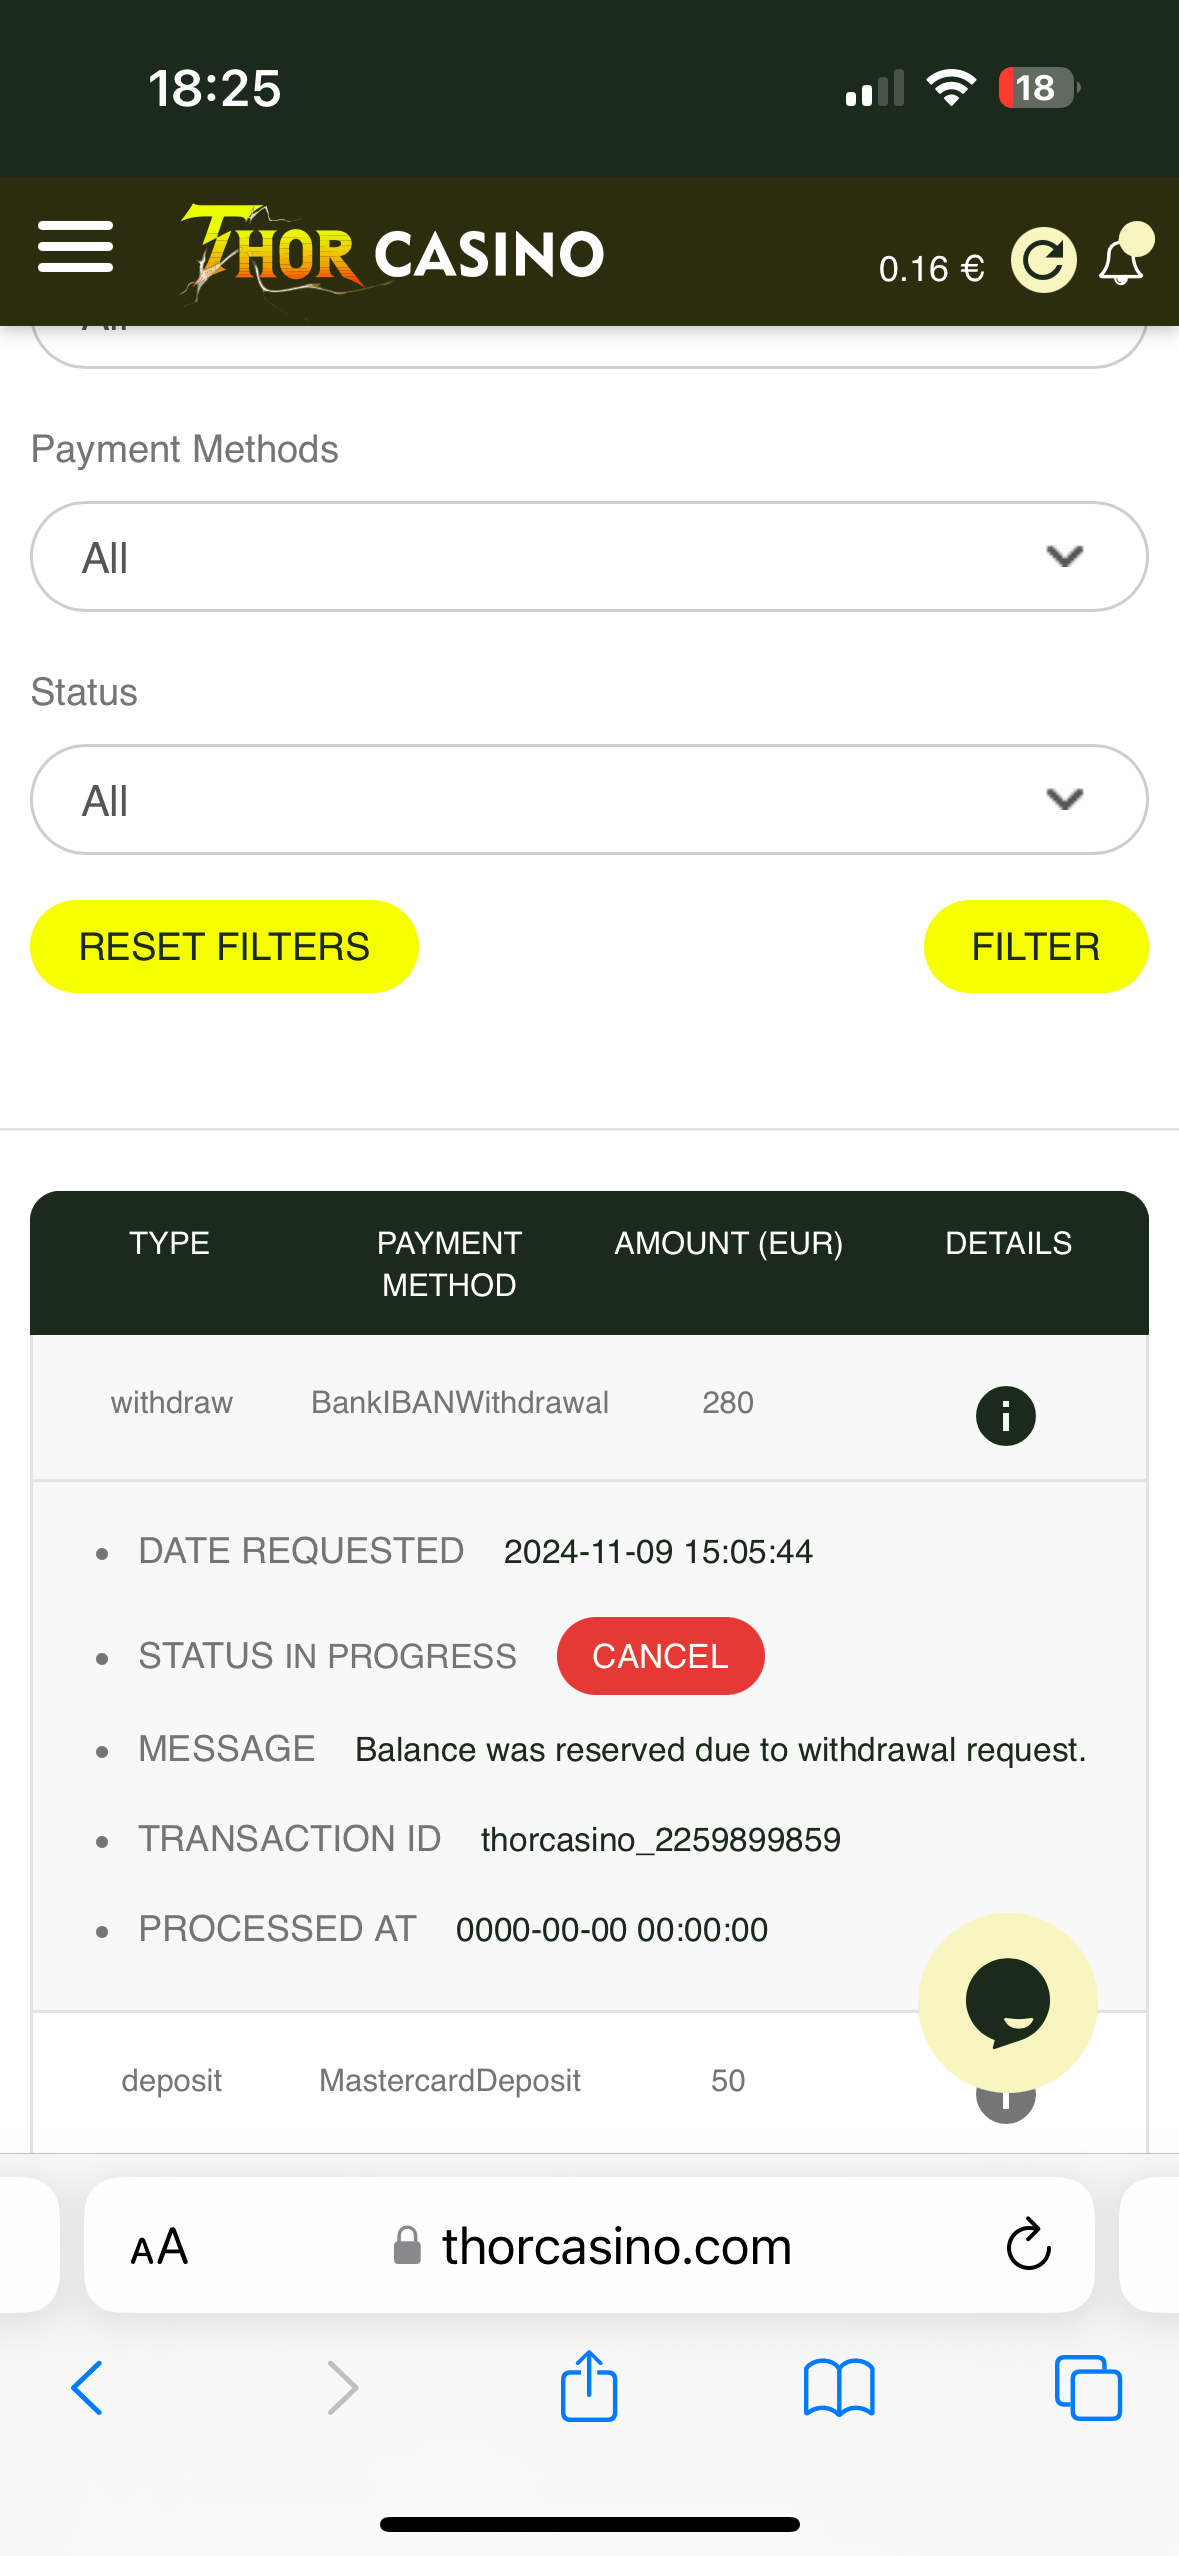Select the MastercardDeposit transaction row
This screenshot has width=1179, height=2556.
point(450,2081)
